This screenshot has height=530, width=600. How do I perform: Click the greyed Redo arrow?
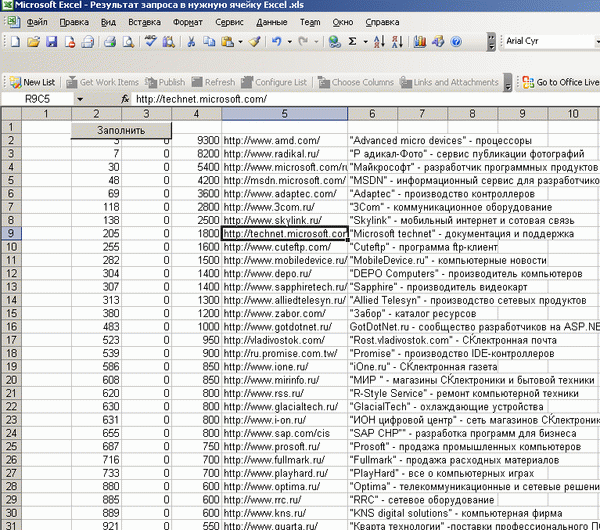[x=303, y=41]
